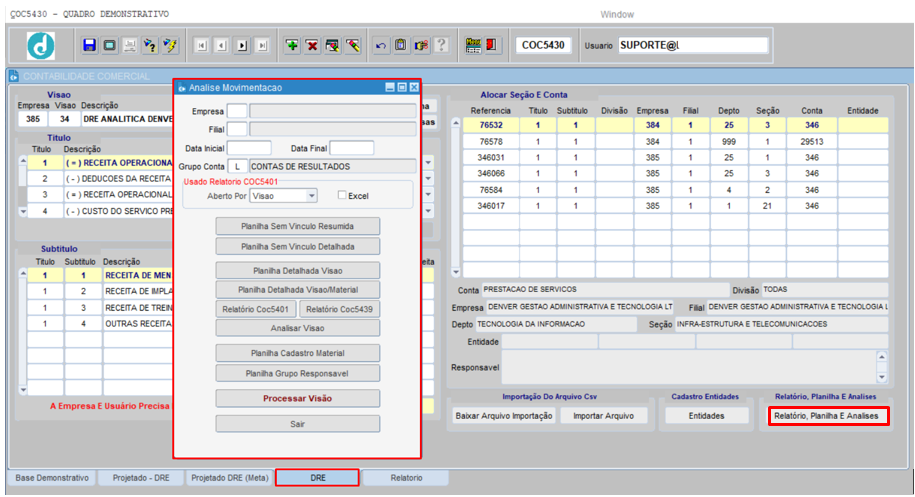The image size is (915, 497).
Task: Click Responsavel field scroll down arrow
Action: 882,377
